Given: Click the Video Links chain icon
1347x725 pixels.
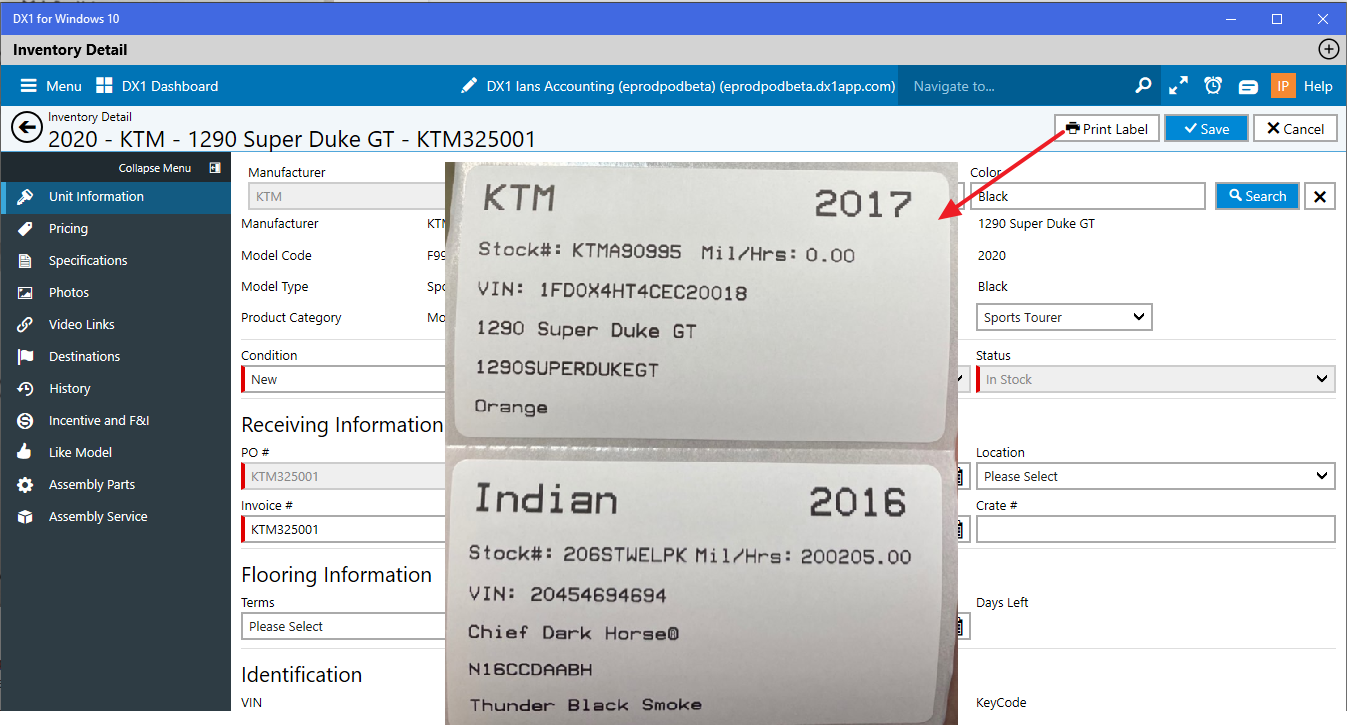Looking at the screenshot, I should point(26,325).
